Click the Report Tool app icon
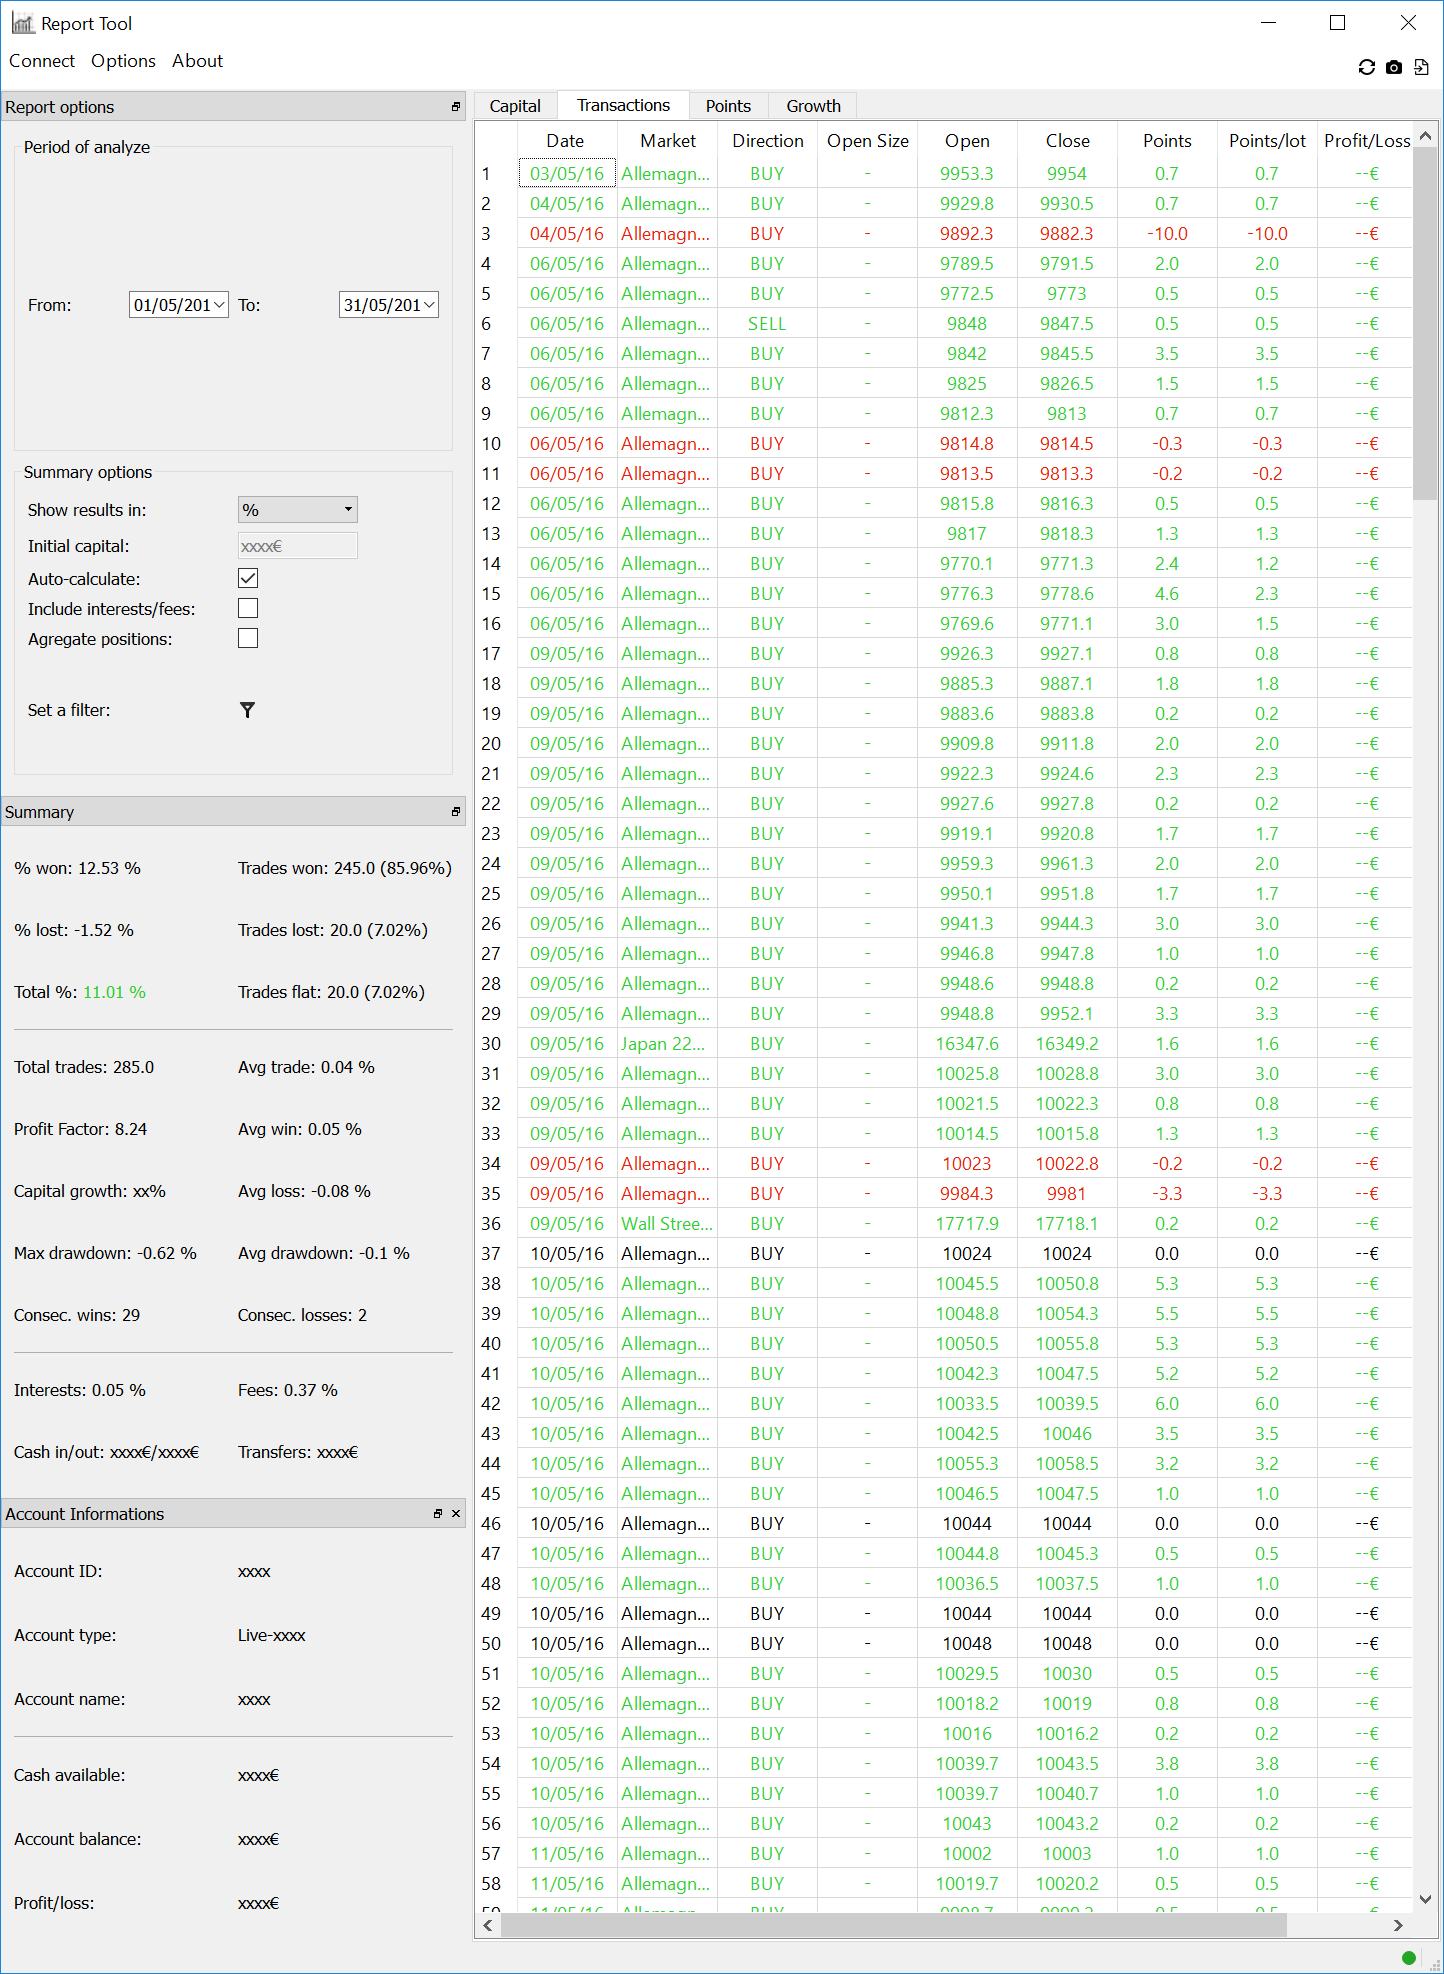Screen dimensions: 1444x1974 coord(22,23)
